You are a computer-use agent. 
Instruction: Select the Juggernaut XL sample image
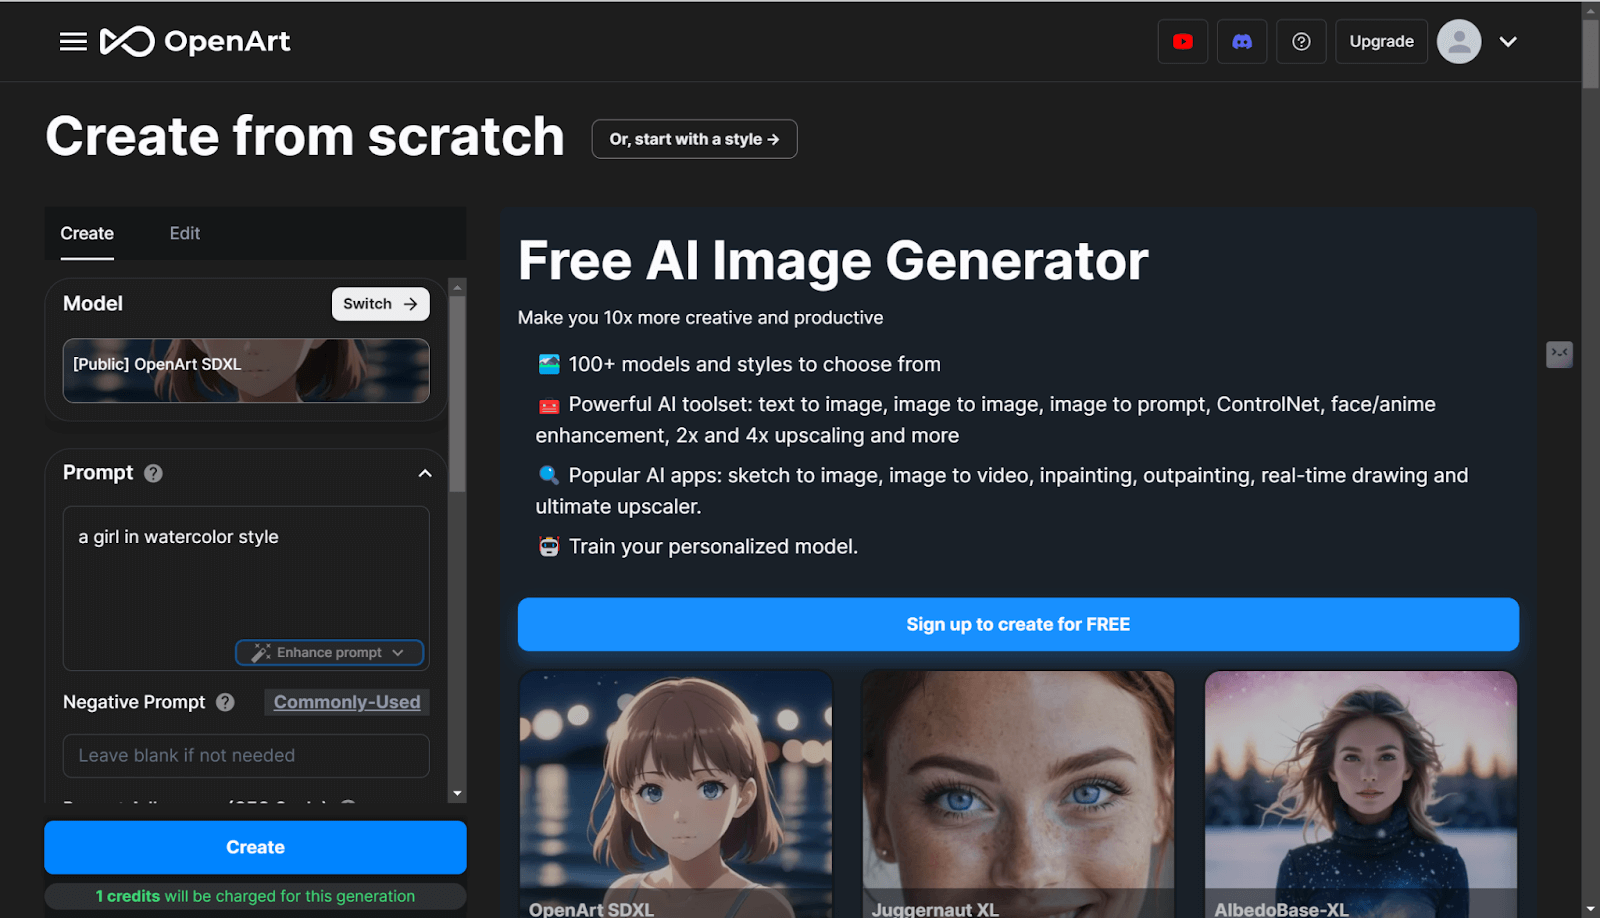[1018, 794]
